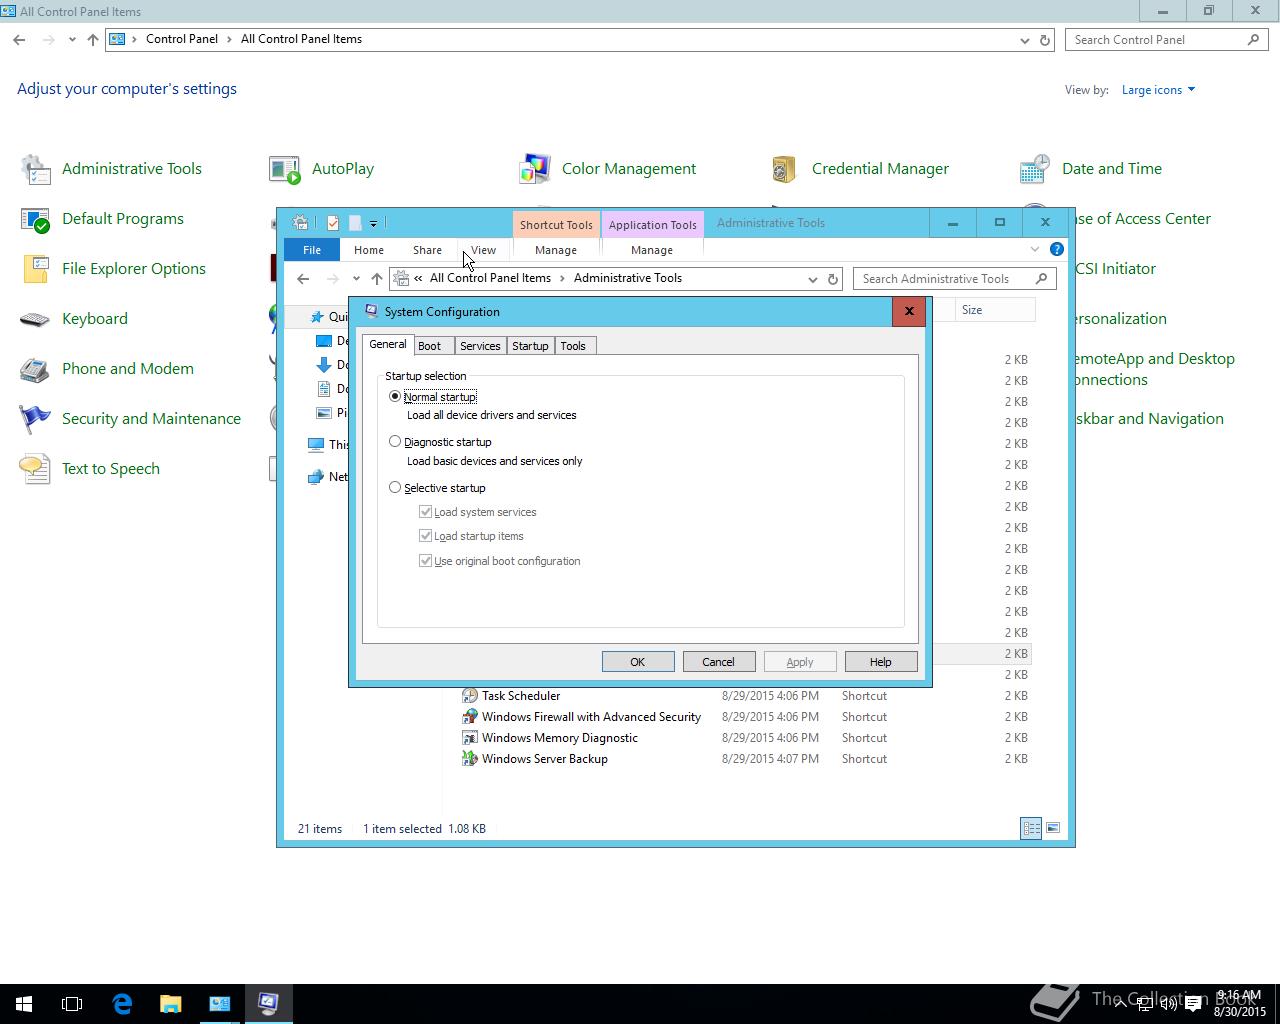This screenshot has height=1024, width=1280.
Task: Launch Edge browser from taskbar
Action: point(122,1003)
